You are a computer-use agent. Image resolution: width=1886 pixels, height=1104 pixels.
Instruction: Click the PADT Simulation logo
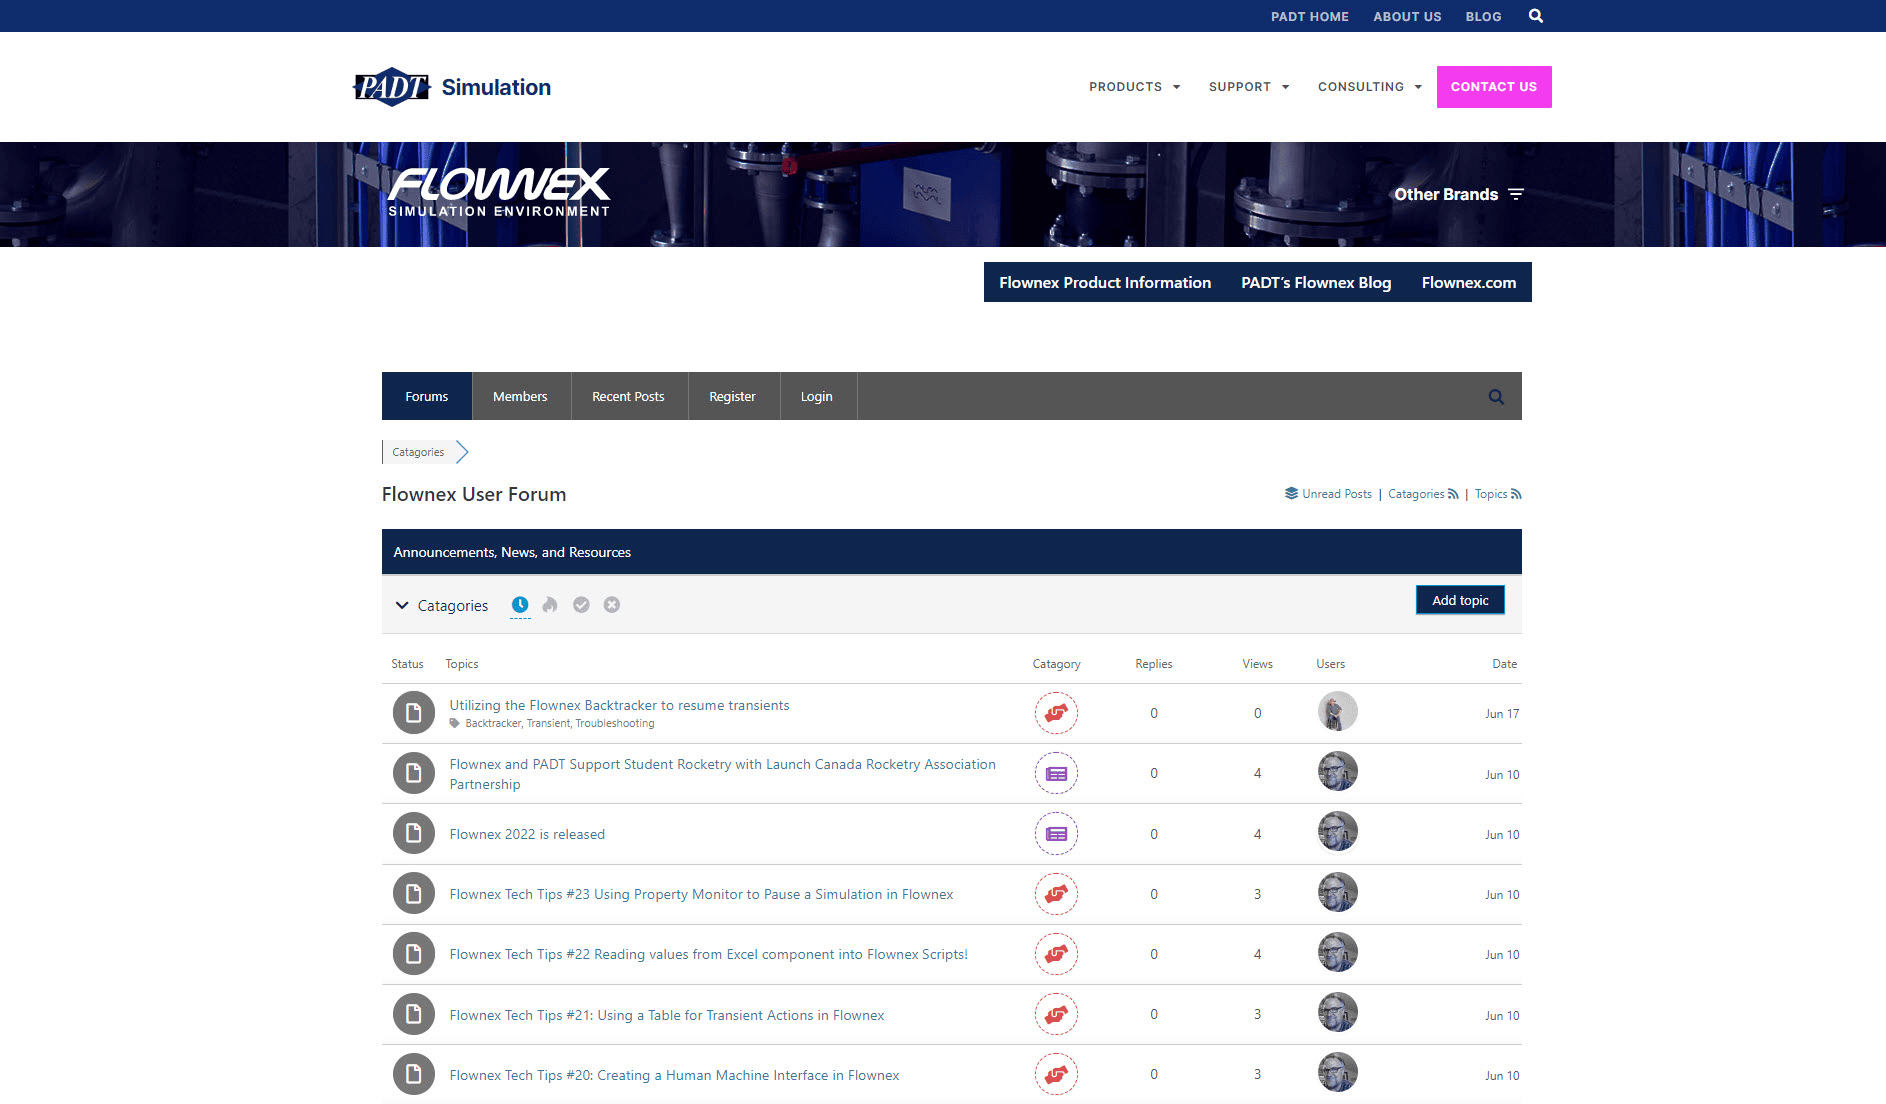point(452,87)
